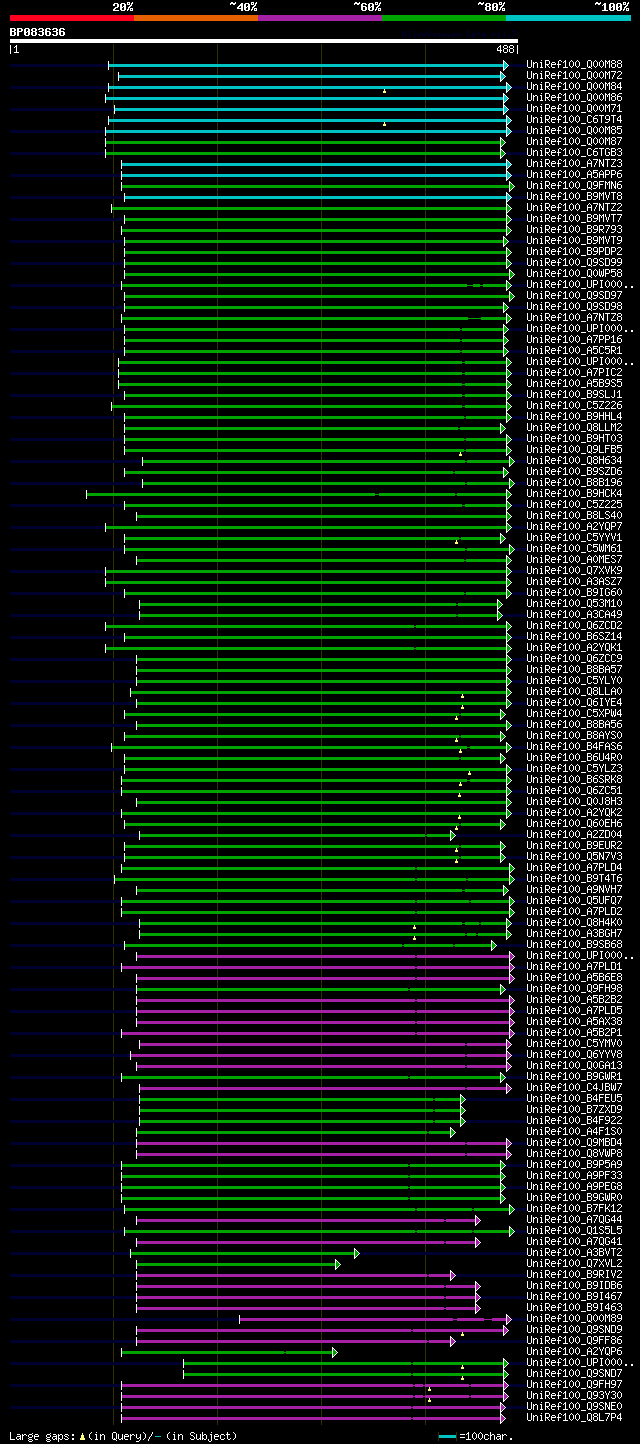Click the UniRef100_Q9FH98 label

pyautogui.click(x=574, y=988)
